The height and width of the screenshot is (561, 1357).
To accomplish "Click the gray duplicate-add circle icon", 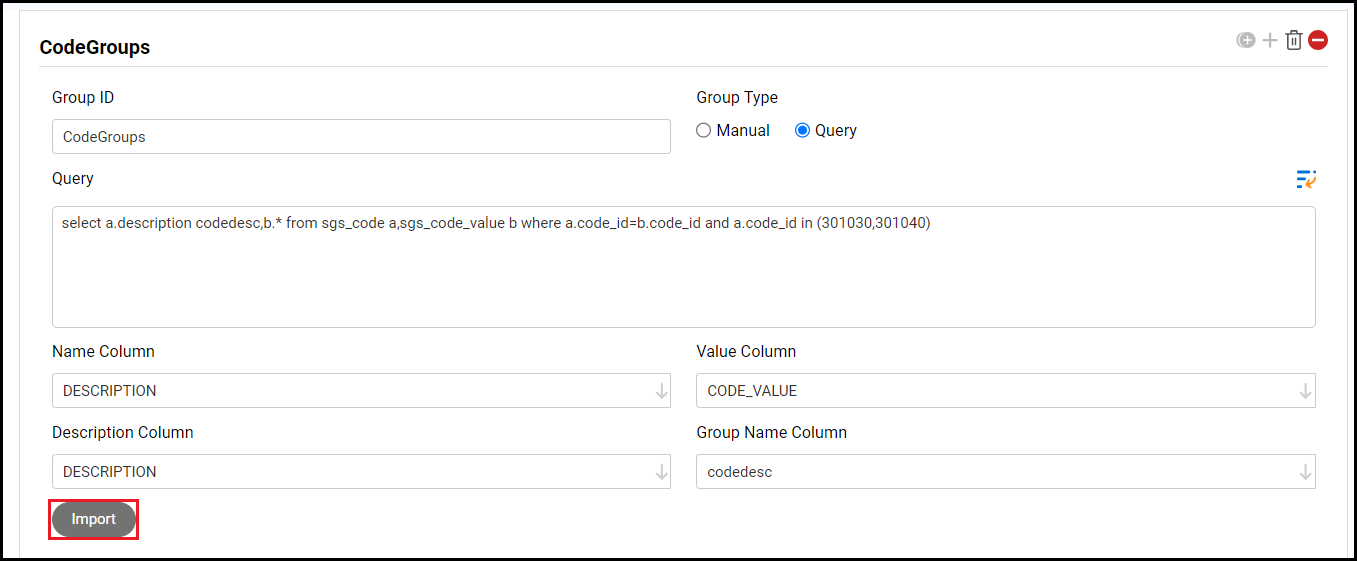I will click(1246, 40).
